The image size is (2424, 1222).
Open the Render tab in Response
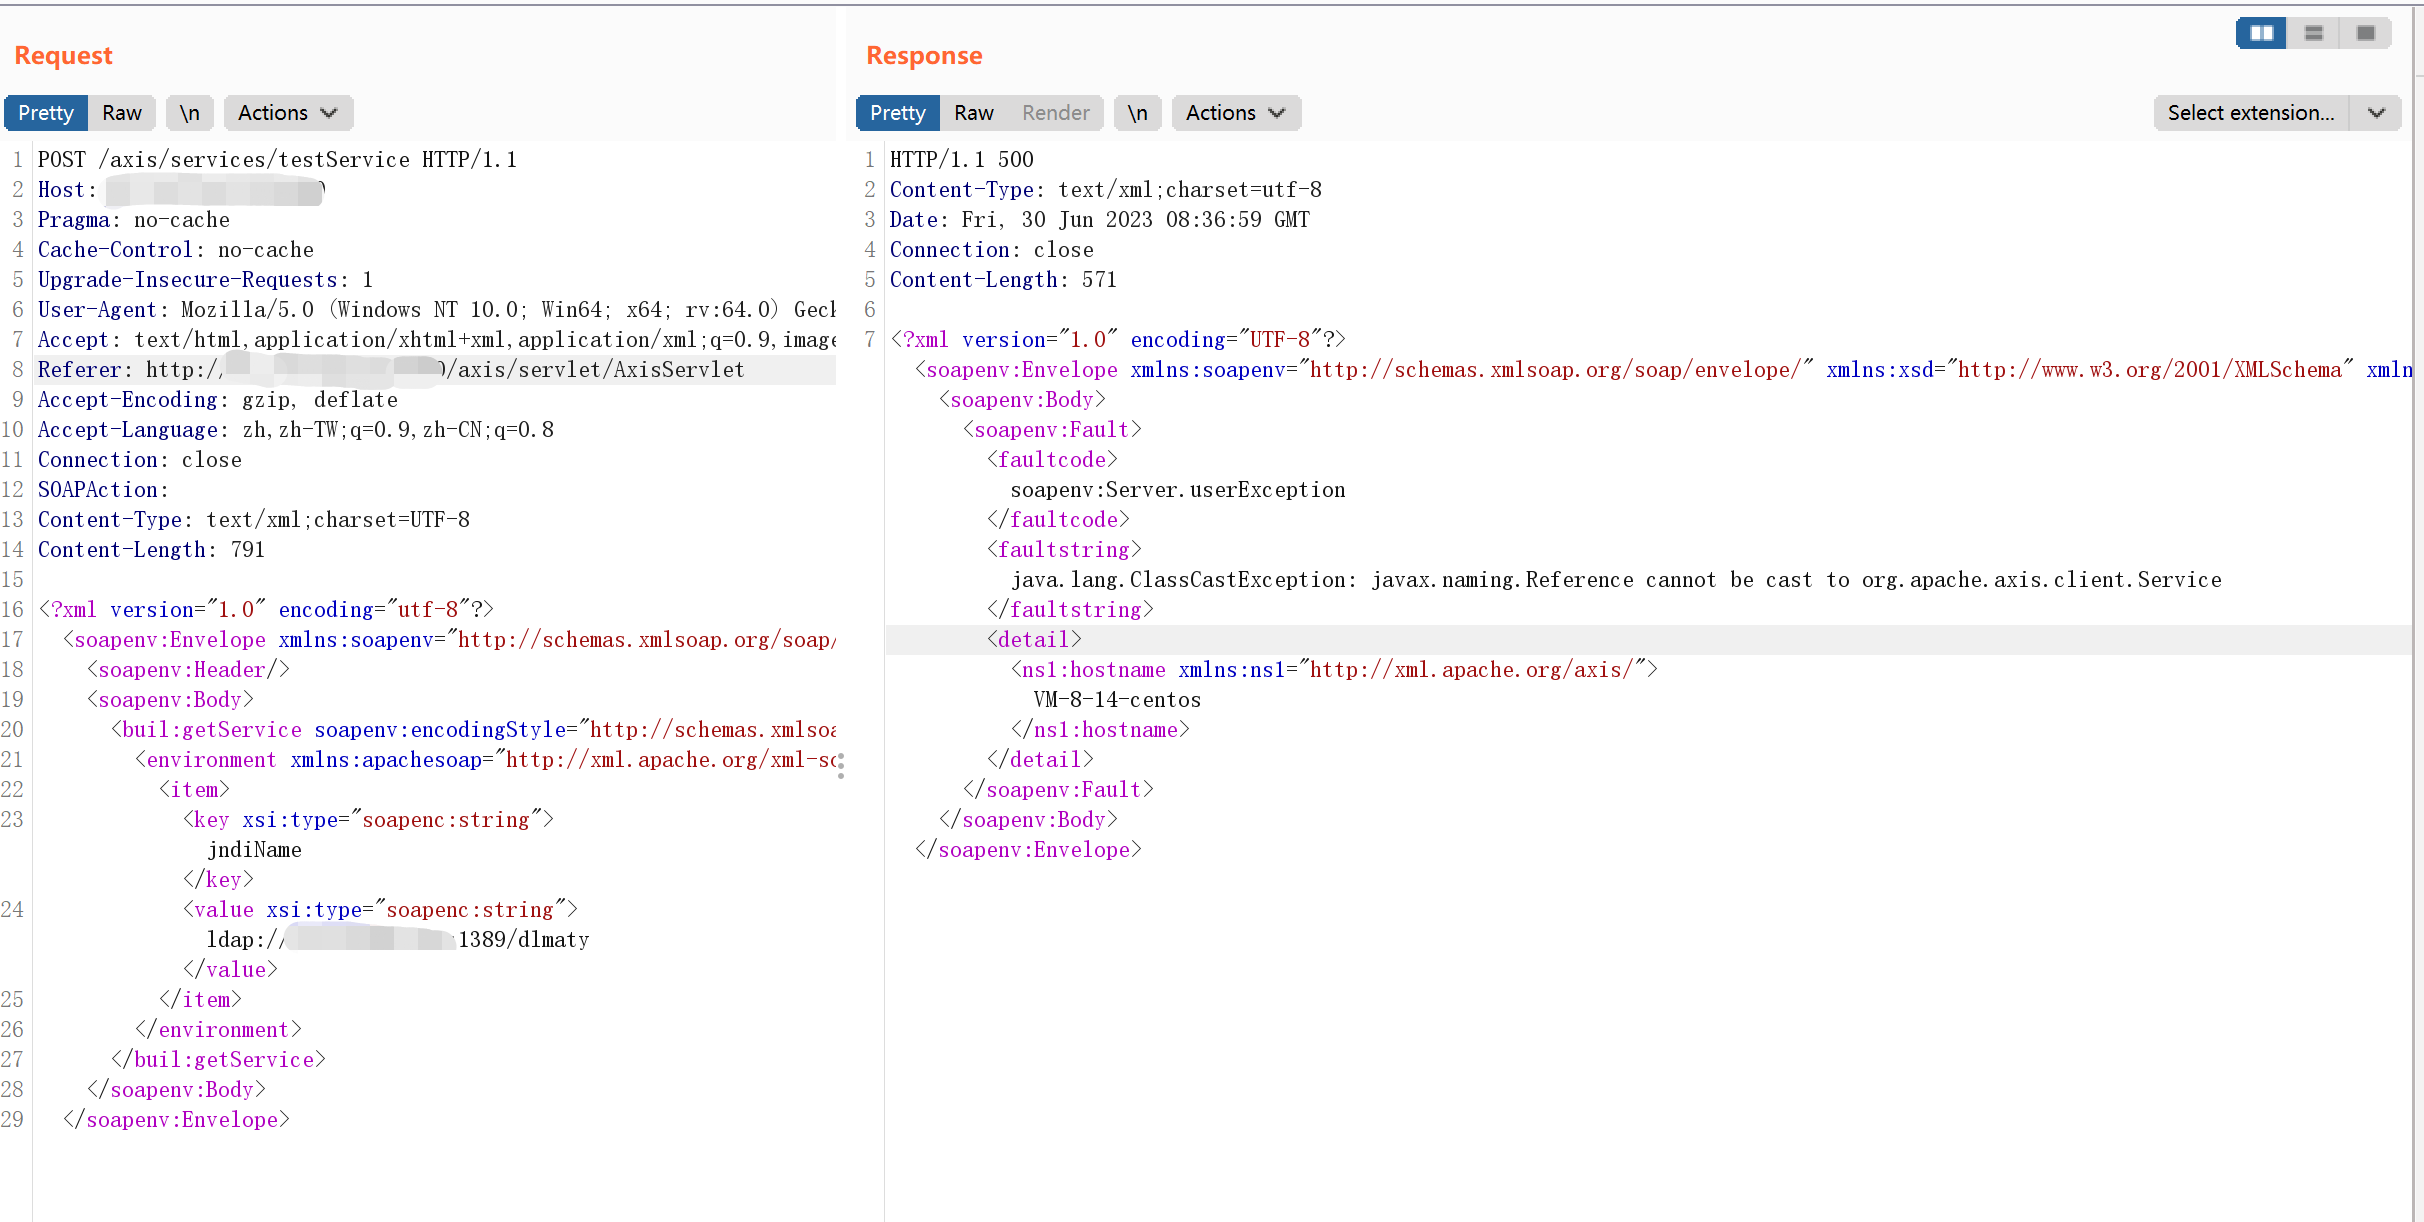point(1055,113)
